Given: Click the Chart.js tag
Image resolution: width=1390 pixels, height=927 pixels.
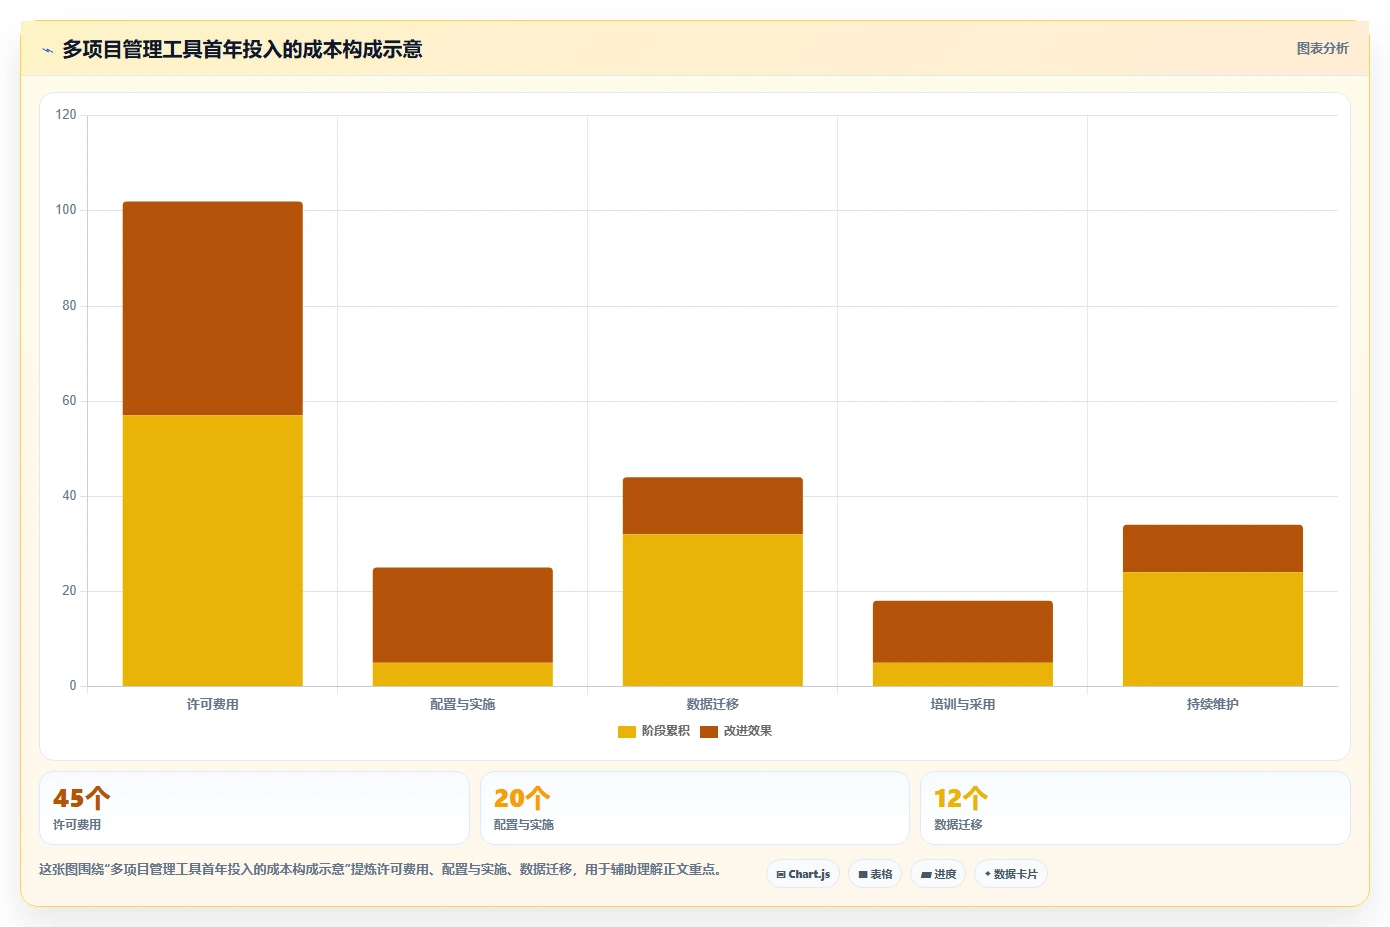Looking at the screenshot, I should (804, 874).
